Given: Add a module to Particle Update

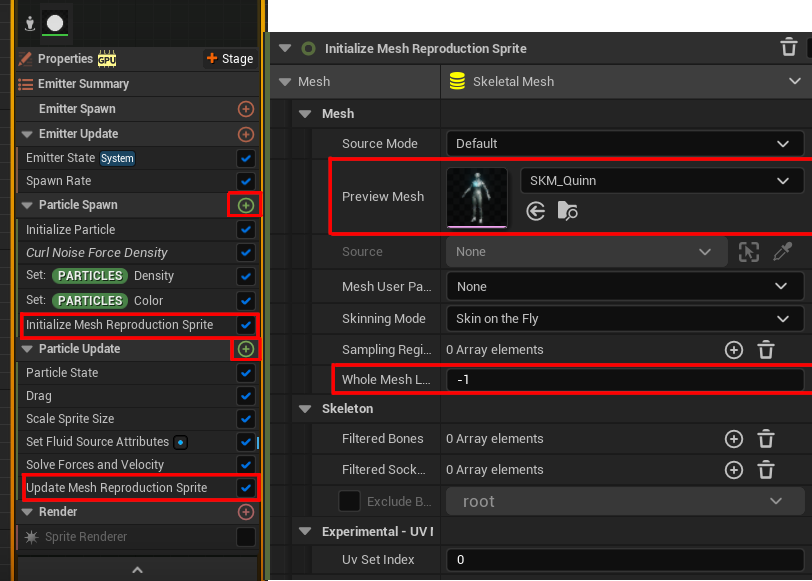Looking at the screenshot, I should 245,349.
